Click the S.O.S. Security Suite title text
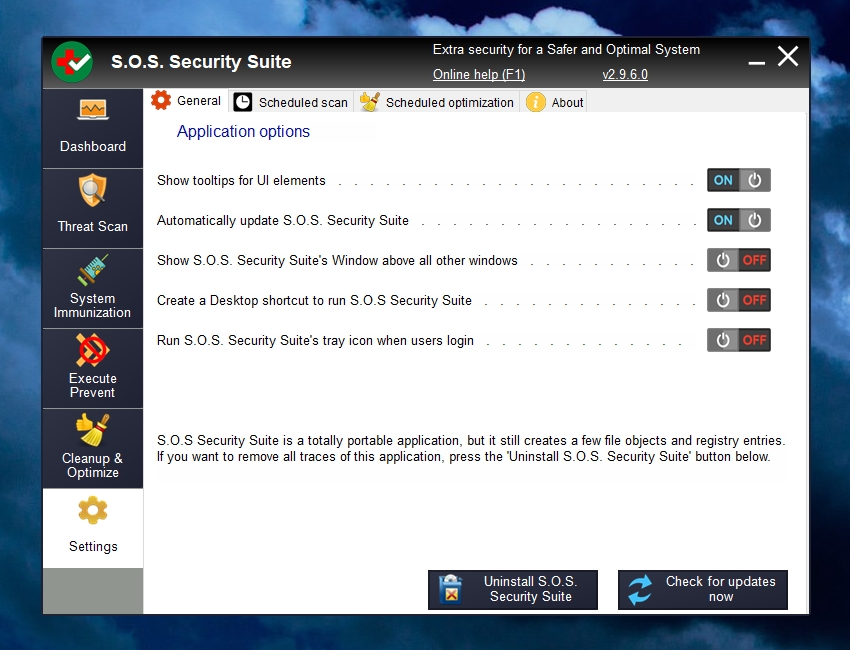 coord(201,62)
